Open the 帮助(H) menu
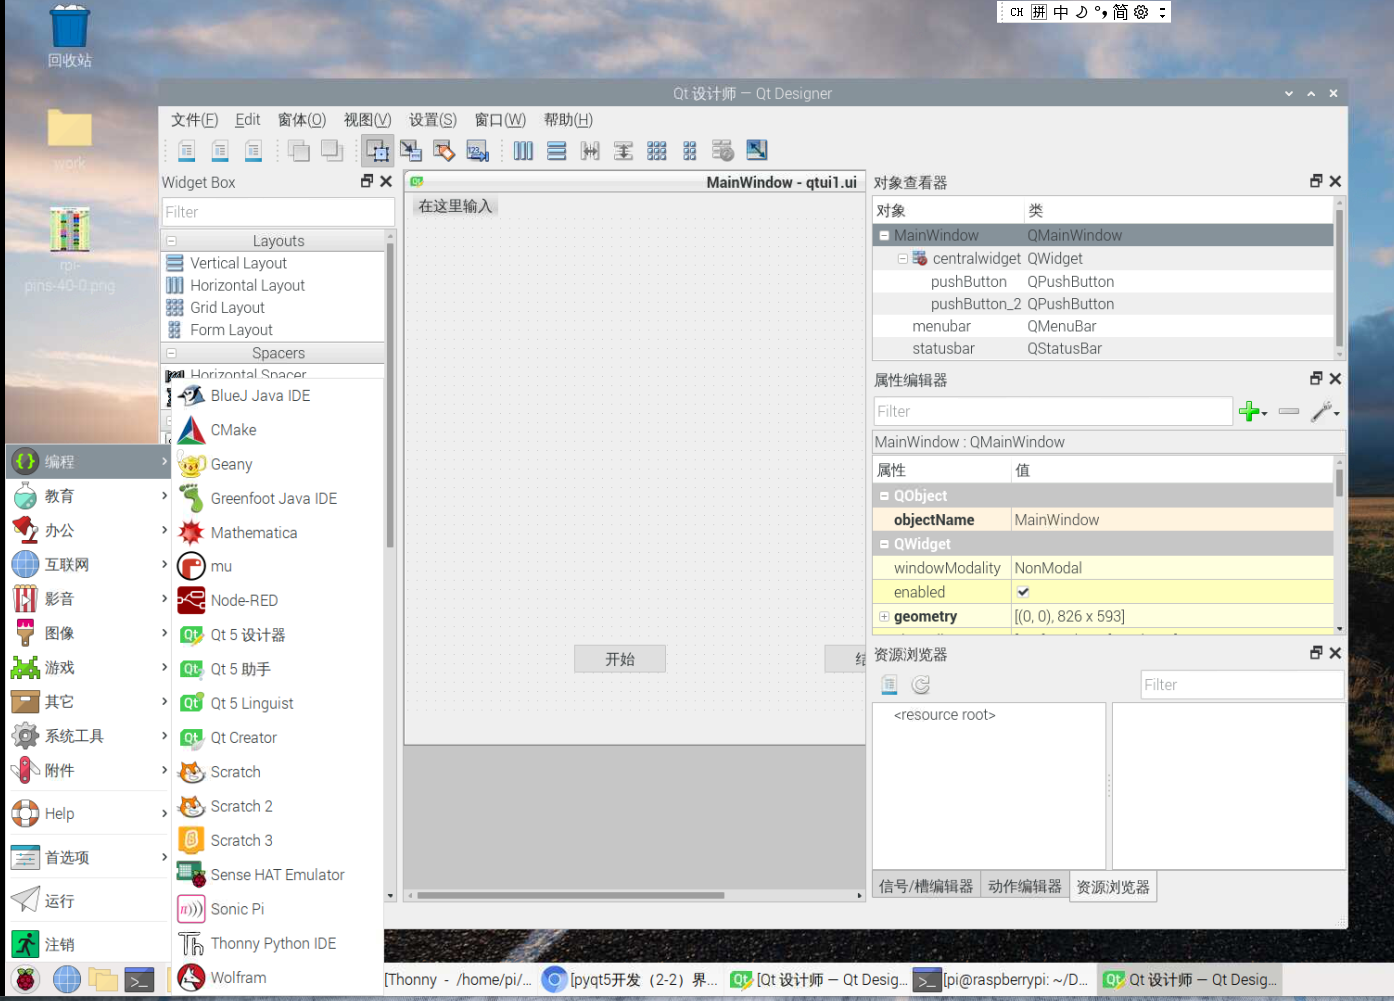The image size is (1394, 1001). tap(568, 120)
